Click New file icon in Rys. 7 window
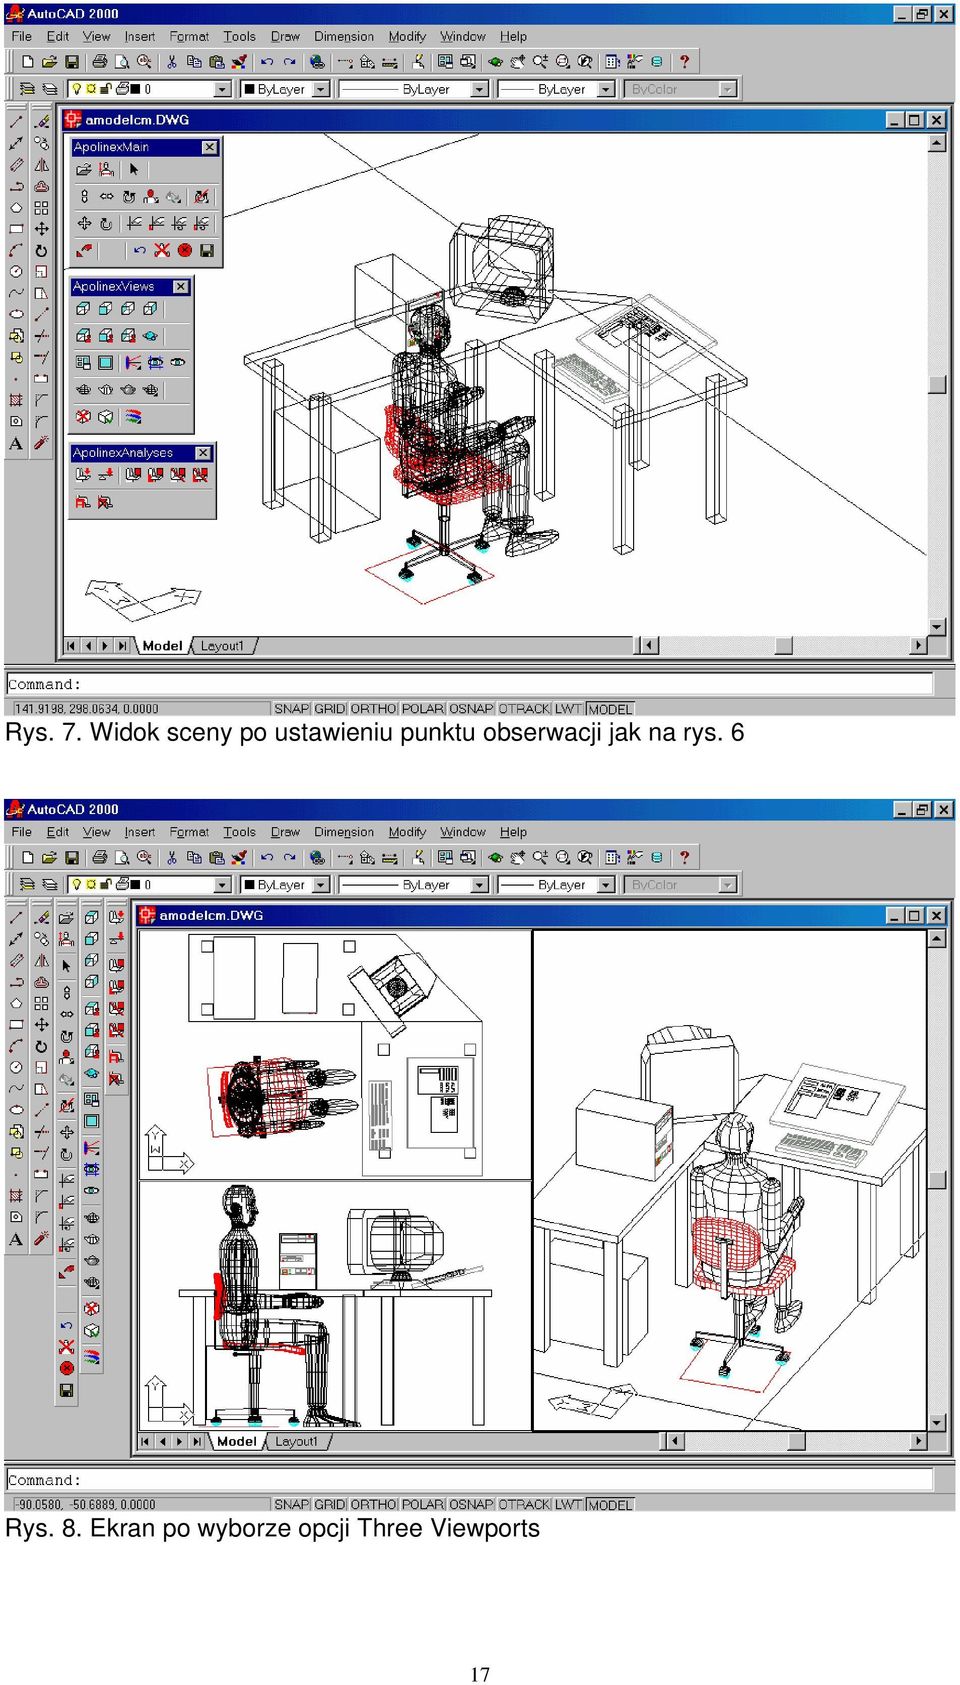This screenshot has height=1685, width=960. click(x=28, y=62)
